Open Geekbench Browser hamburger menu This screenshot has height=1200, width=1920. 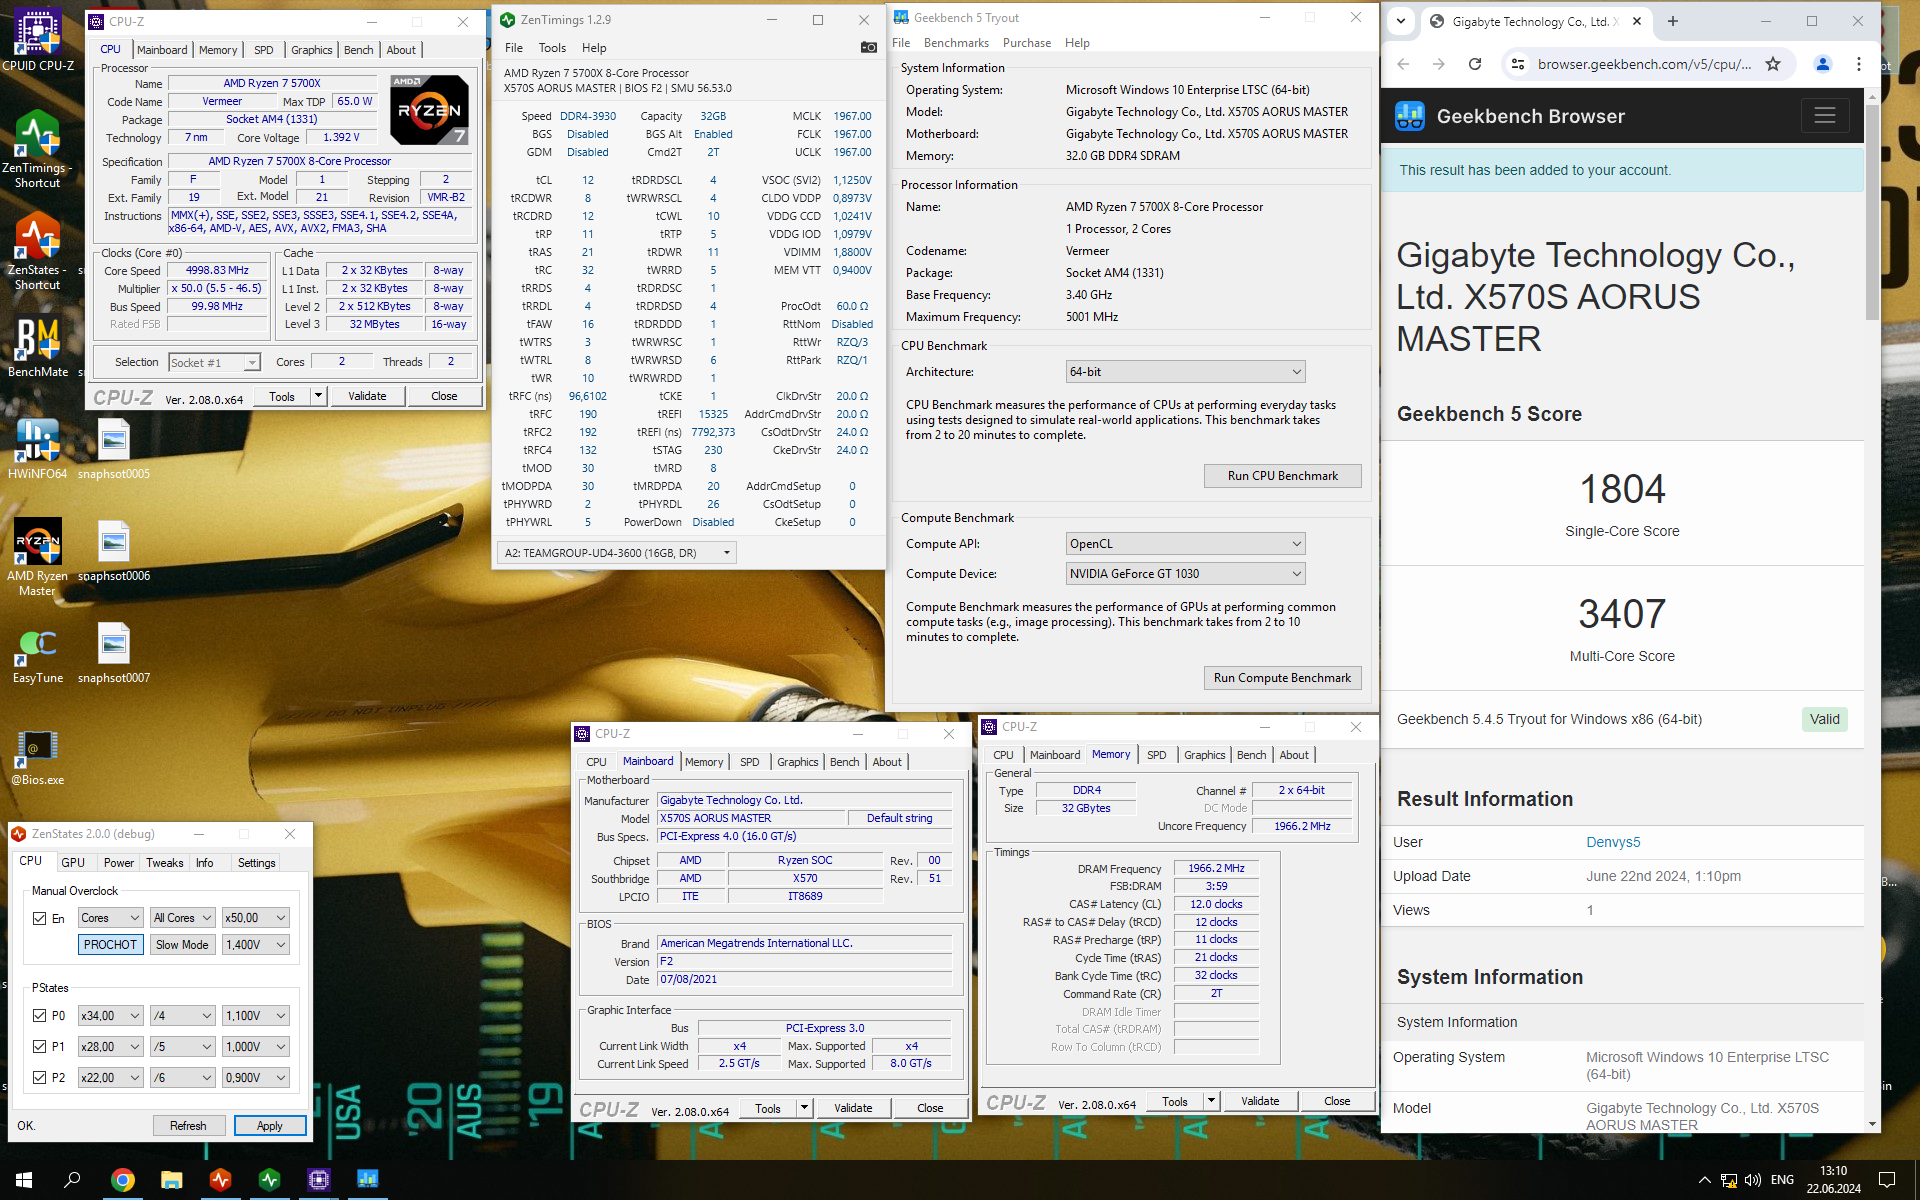(1824, 116)
